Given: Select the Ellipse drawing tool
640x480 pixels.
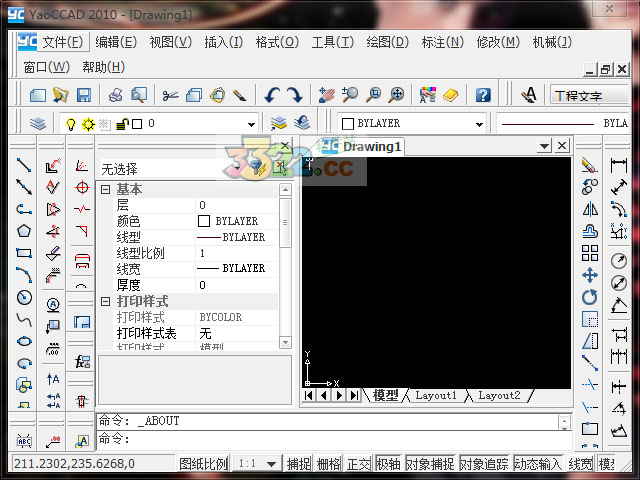Looking at the screenshot, I should (x=24, y=341).
